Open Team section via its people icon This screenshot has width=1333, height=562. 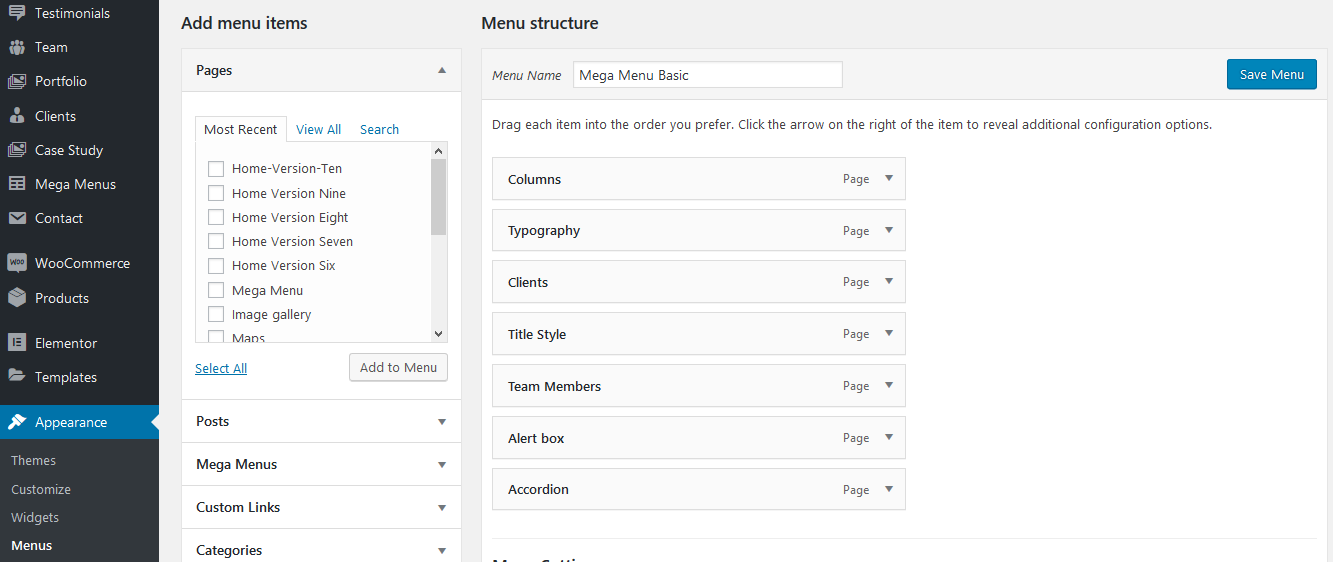click(17, 47)
